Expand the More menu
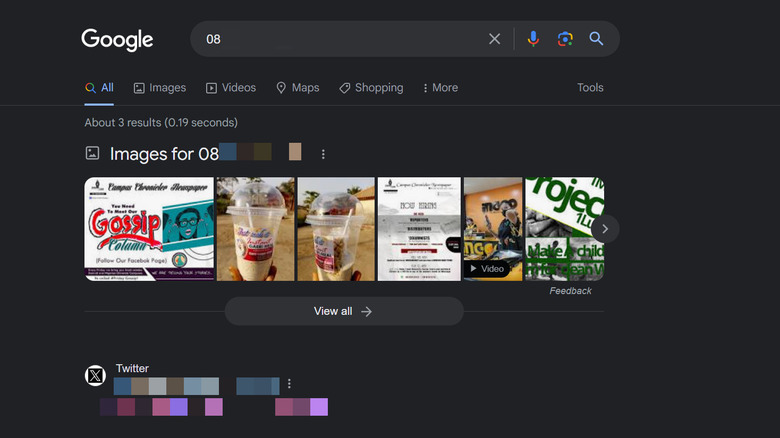This screenshot has height=438, width=780. [x=440, y=88]
